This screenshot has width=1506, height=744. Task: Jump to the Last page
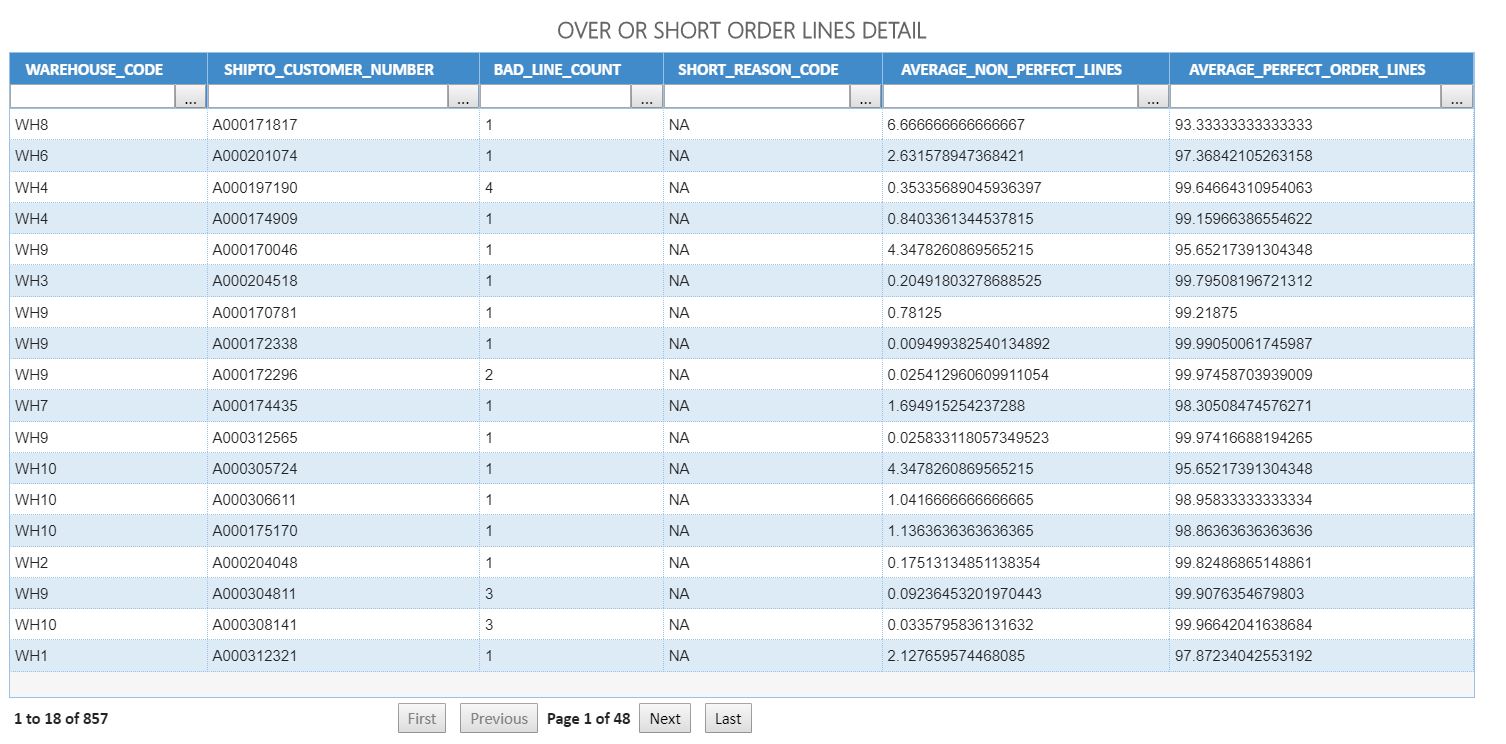click(x=727, y=718)
